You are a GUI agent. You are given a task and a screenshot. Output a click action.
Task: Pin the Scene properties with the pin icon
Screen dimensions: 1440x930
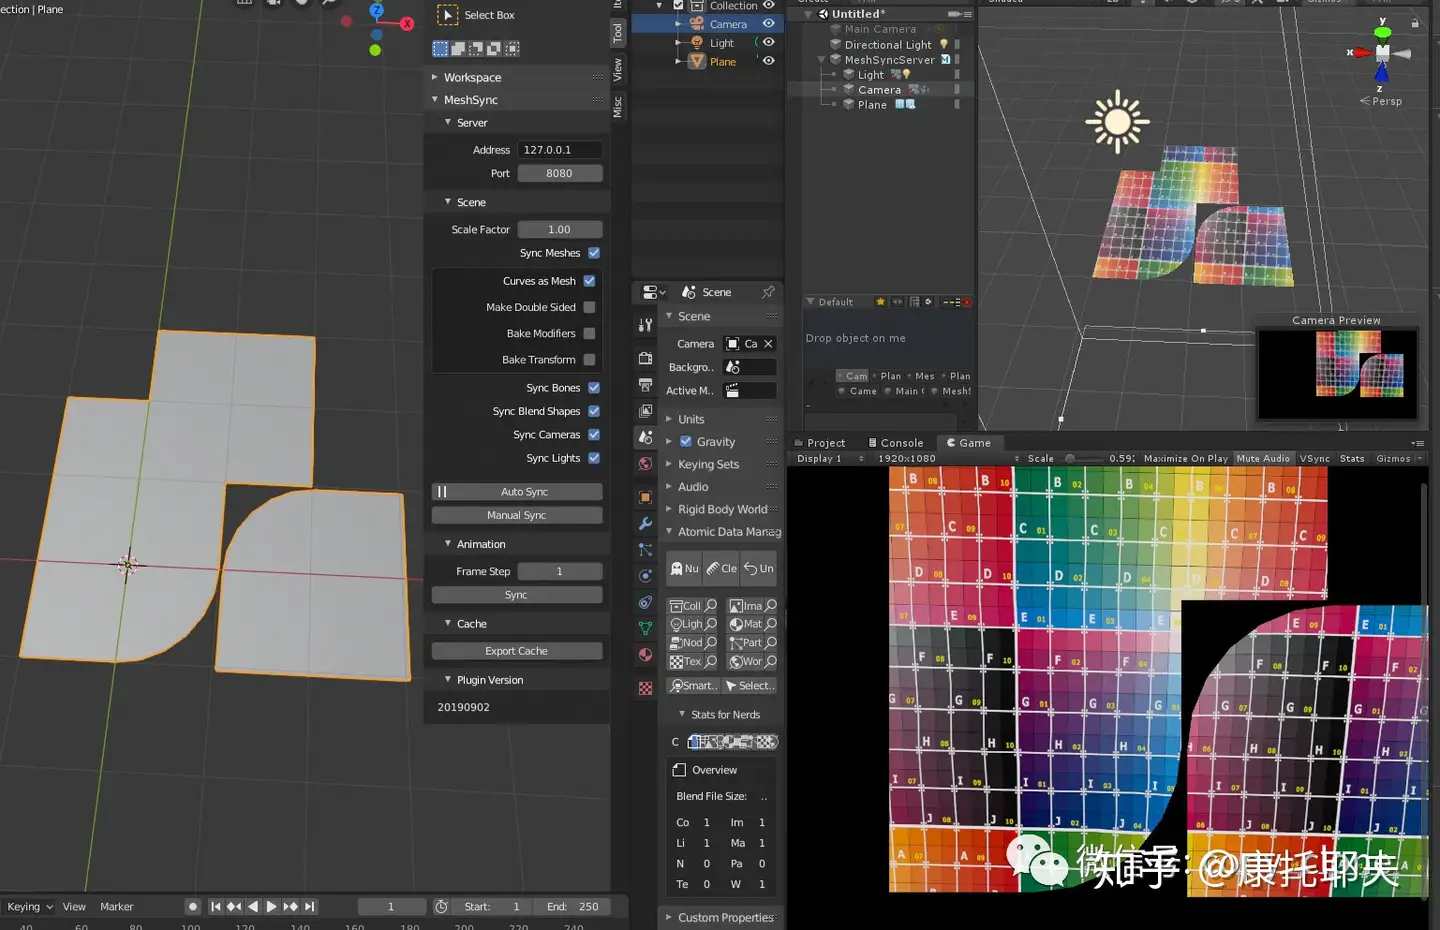click(770, 292)
